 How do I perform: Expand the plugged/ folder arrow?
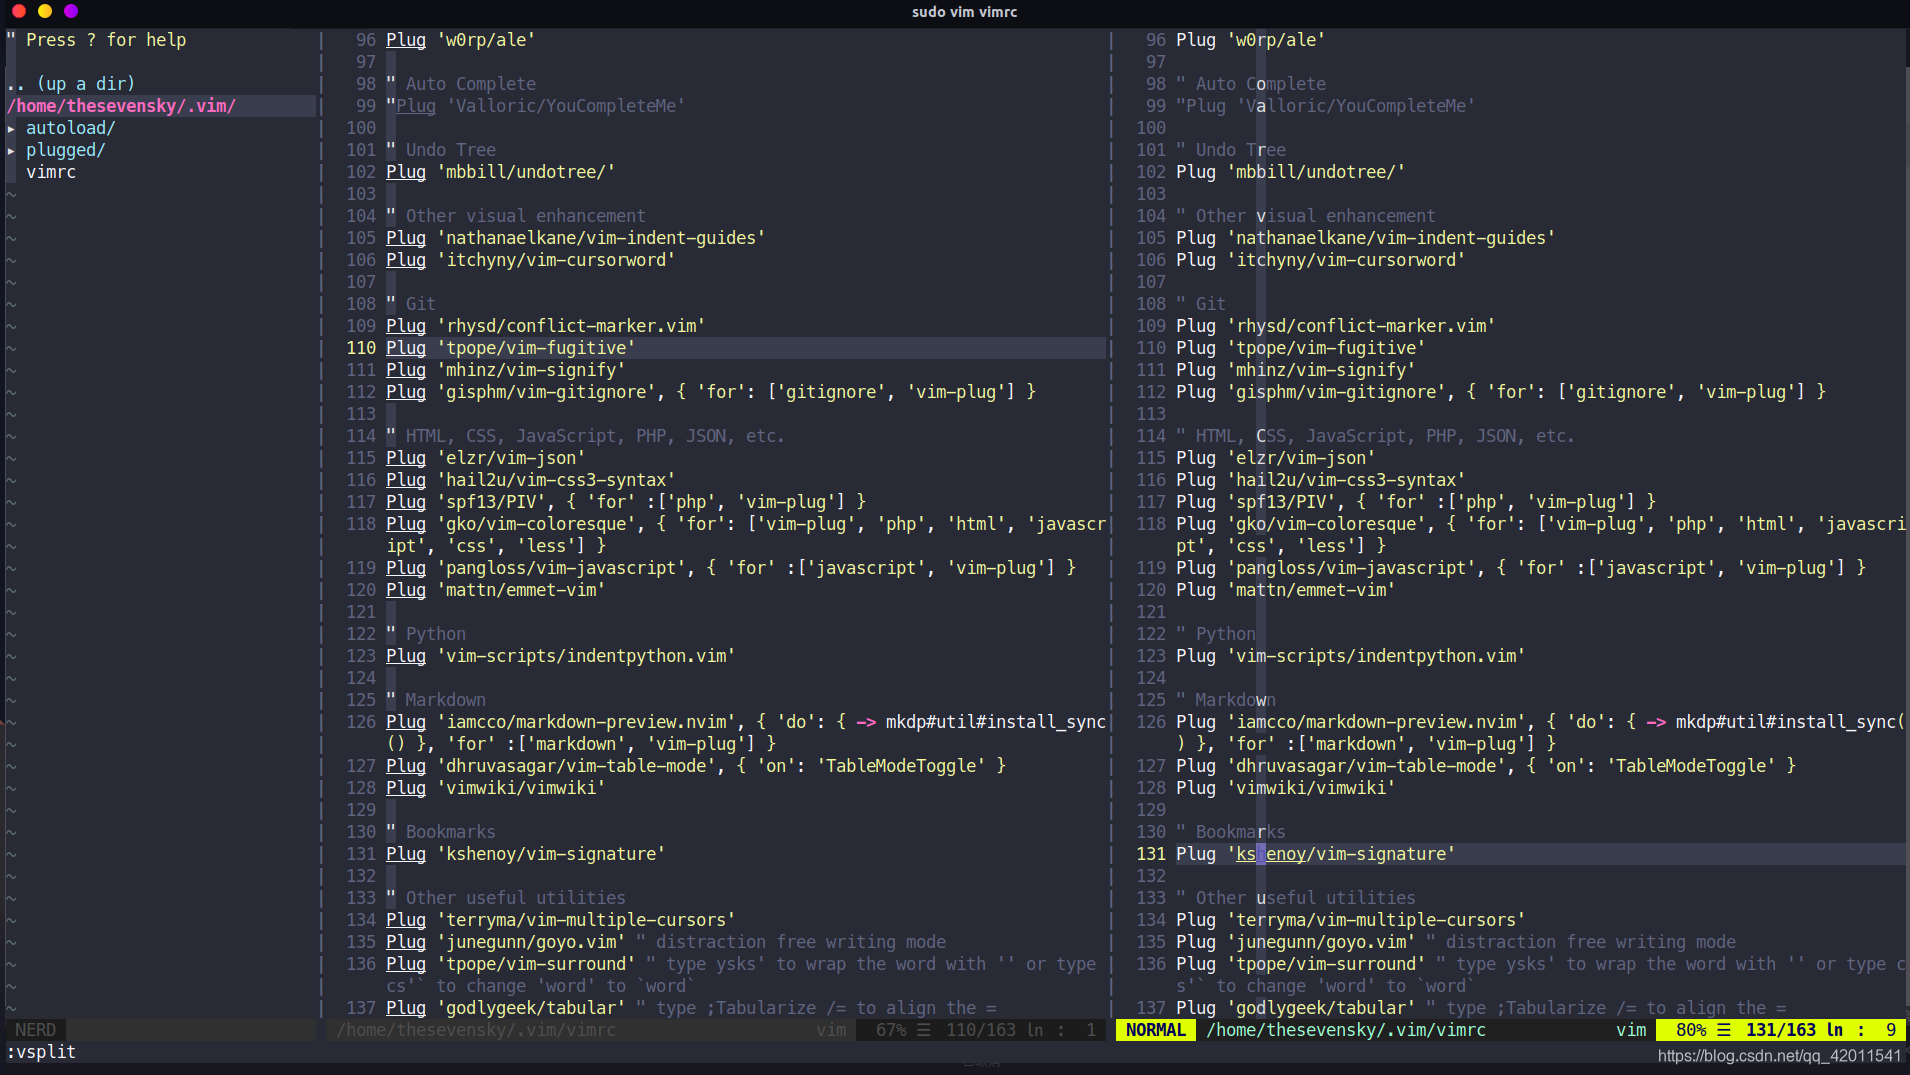click(x=11, y=150)
